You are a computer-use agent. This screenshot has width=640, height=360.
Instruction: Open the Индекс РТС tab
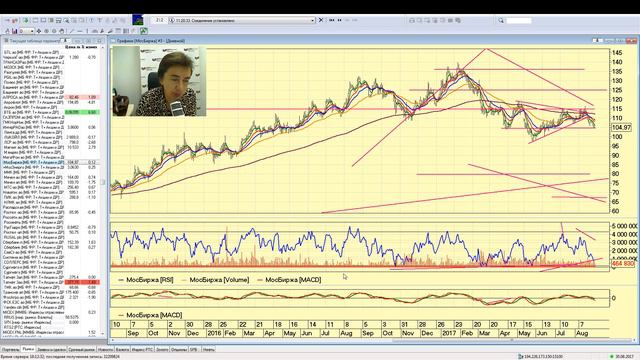click(x=142, y=350)
